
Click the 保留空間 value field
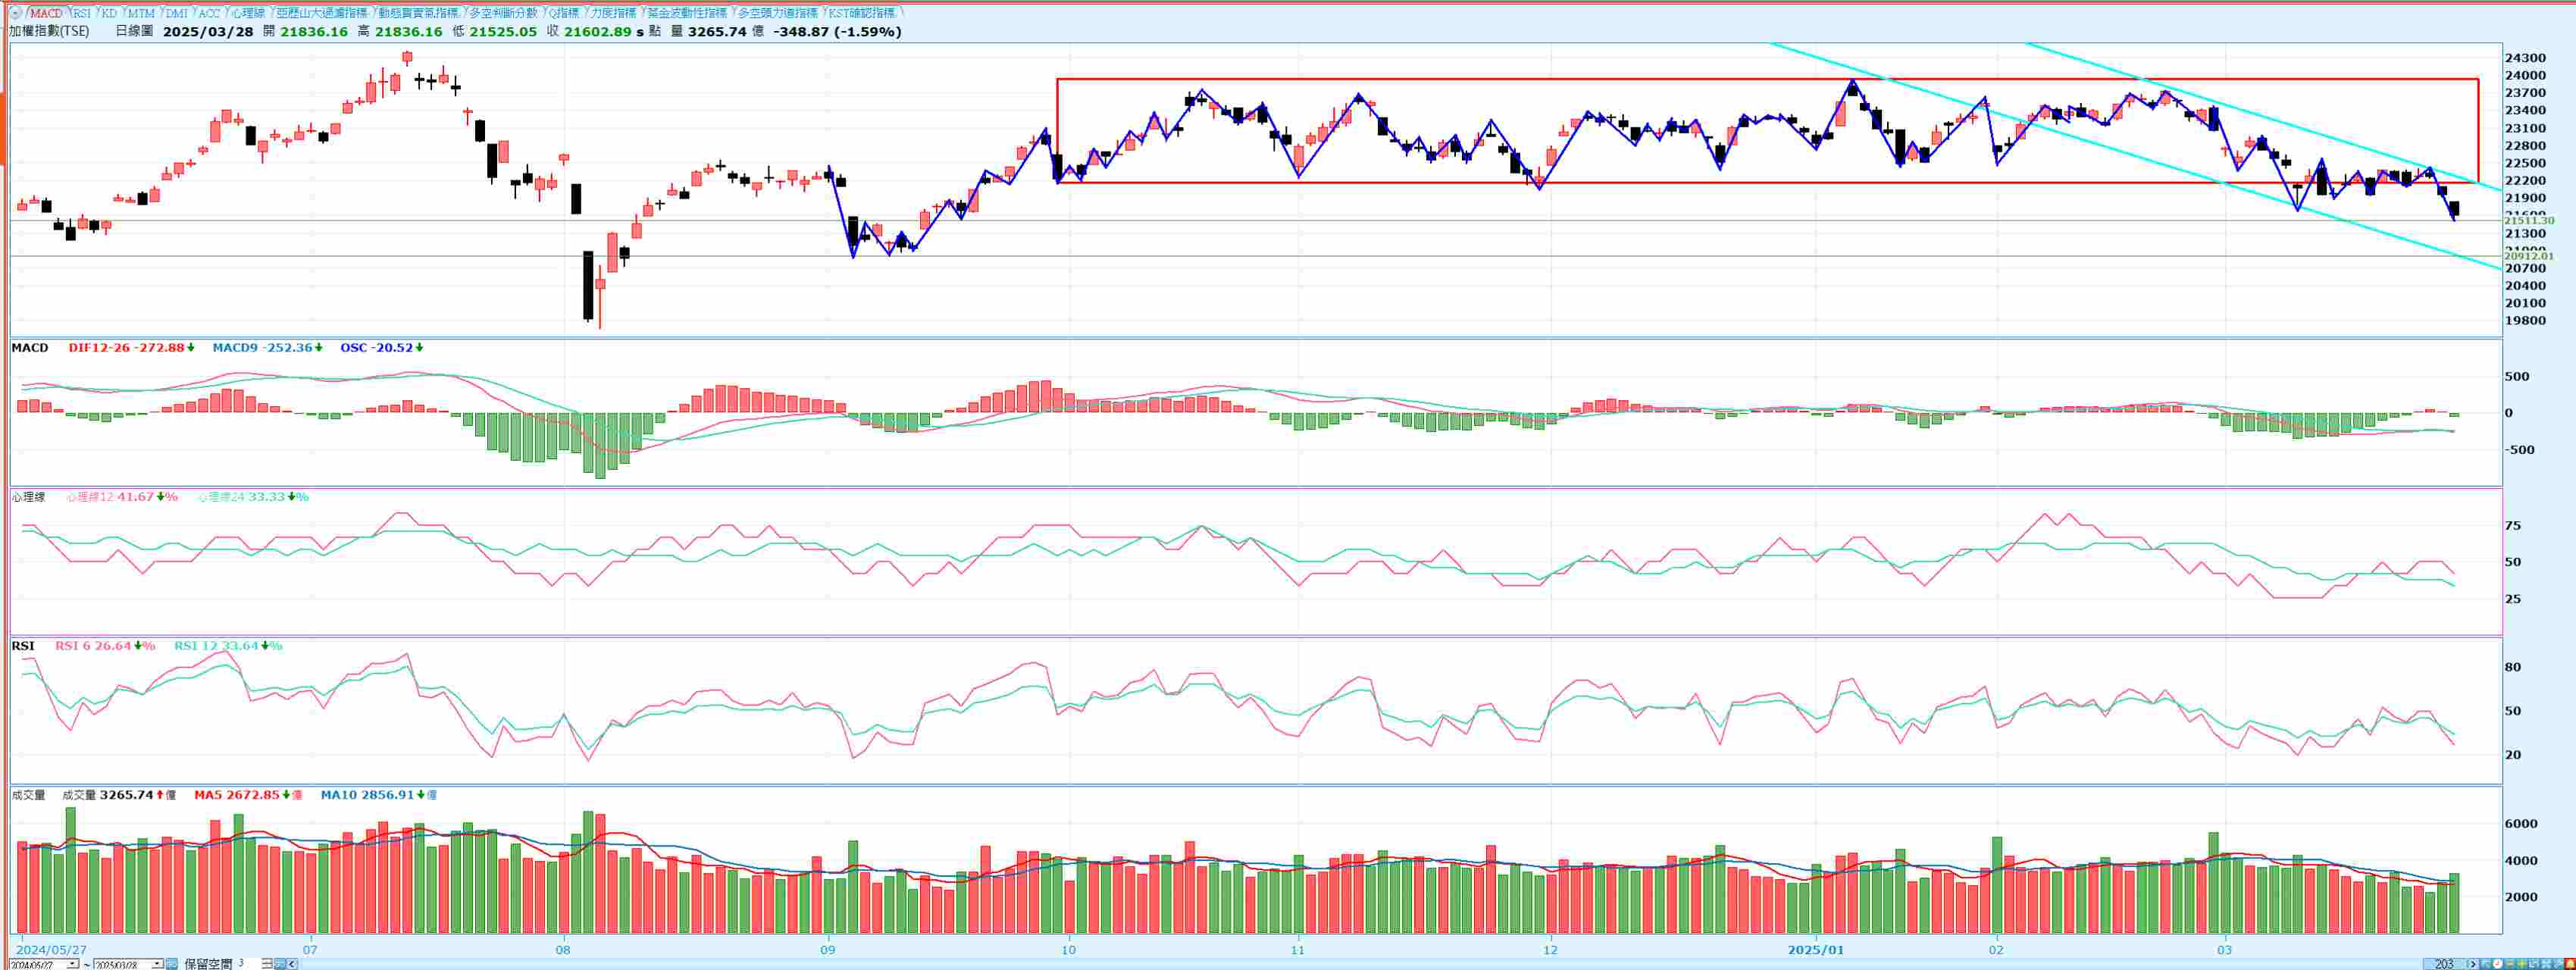pyautogui.click(x=241, y=964)
